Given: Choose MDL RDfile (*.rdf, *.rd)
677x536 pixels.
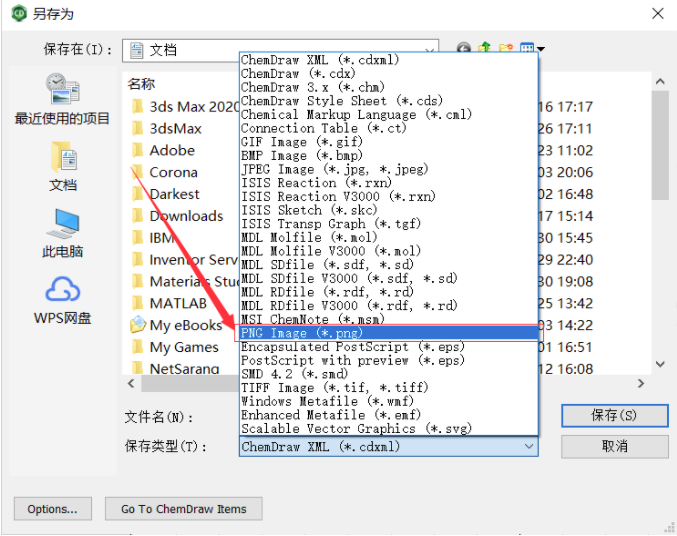Looking at the screenshot, I should pos(389,292).
